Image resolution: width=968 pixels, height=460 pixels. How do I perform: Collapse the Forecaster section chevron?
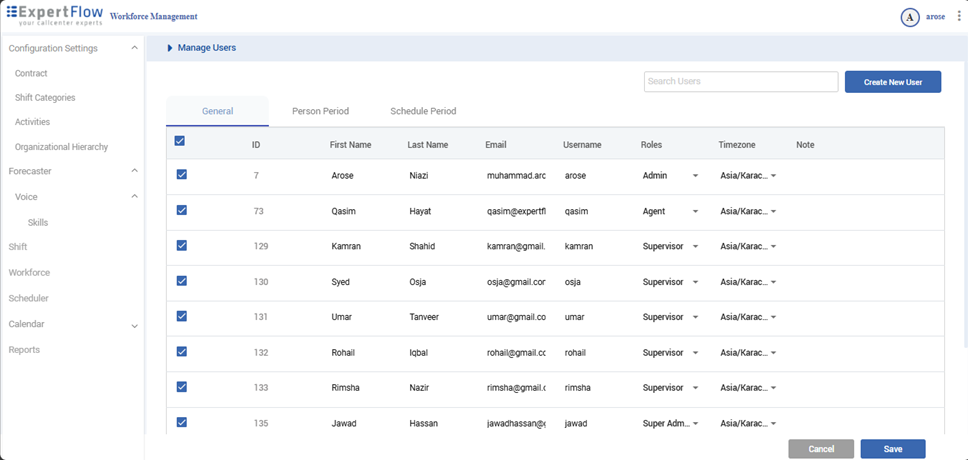pos(135,171)
